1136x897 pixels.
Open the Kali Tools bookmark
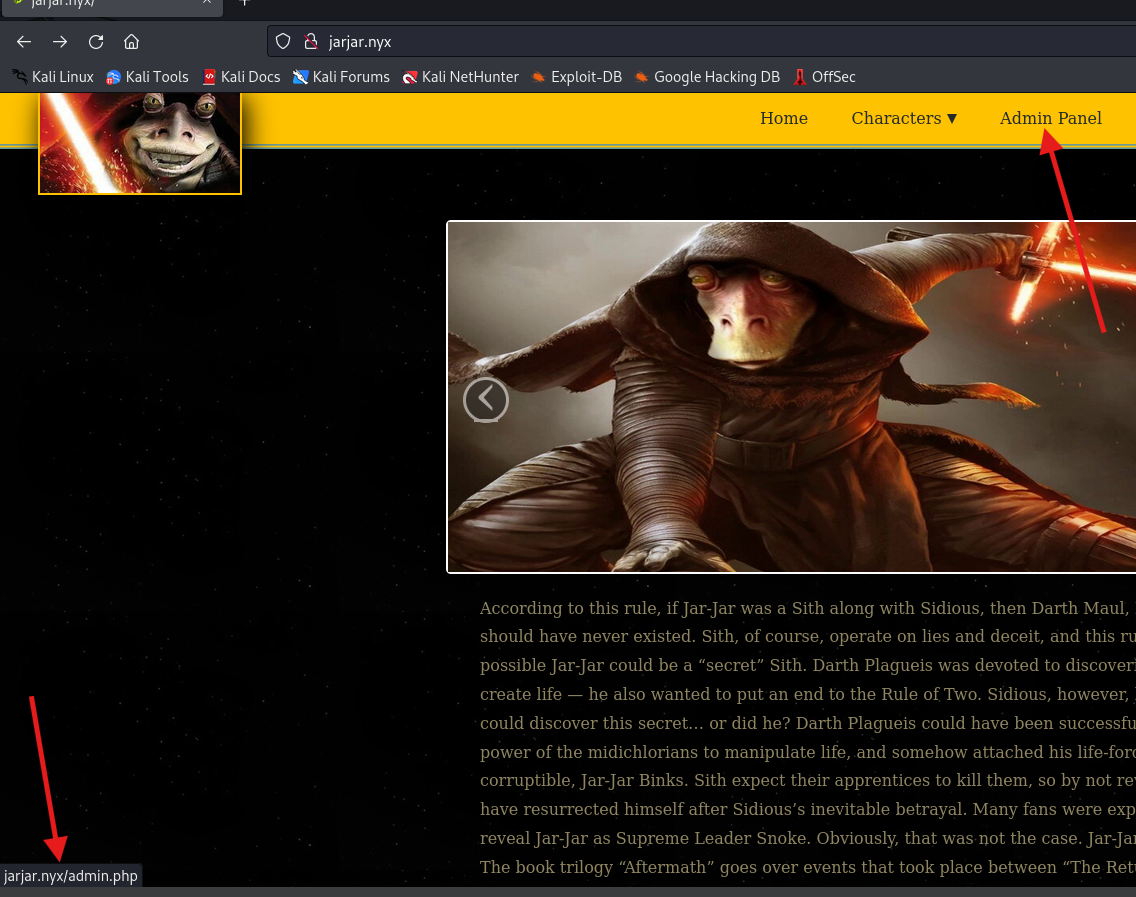click(147, 77)
